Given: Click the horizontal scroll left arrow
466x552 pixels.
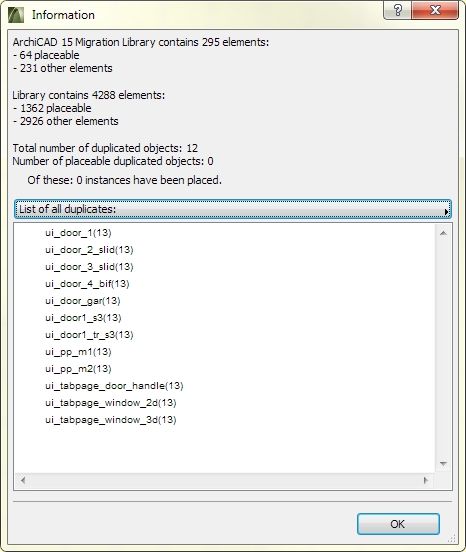Looking at the screenshot, I should click(x=23, y=480).
